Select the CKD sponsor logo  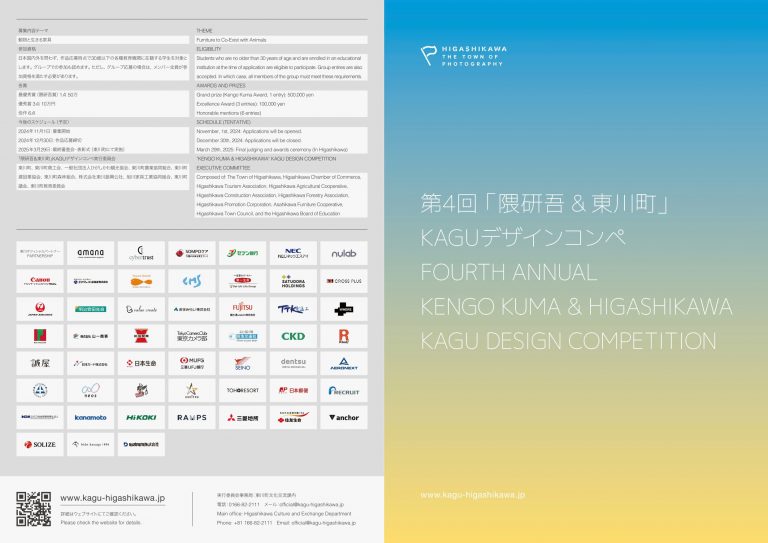pyautogui.click(x=293, y=337)
